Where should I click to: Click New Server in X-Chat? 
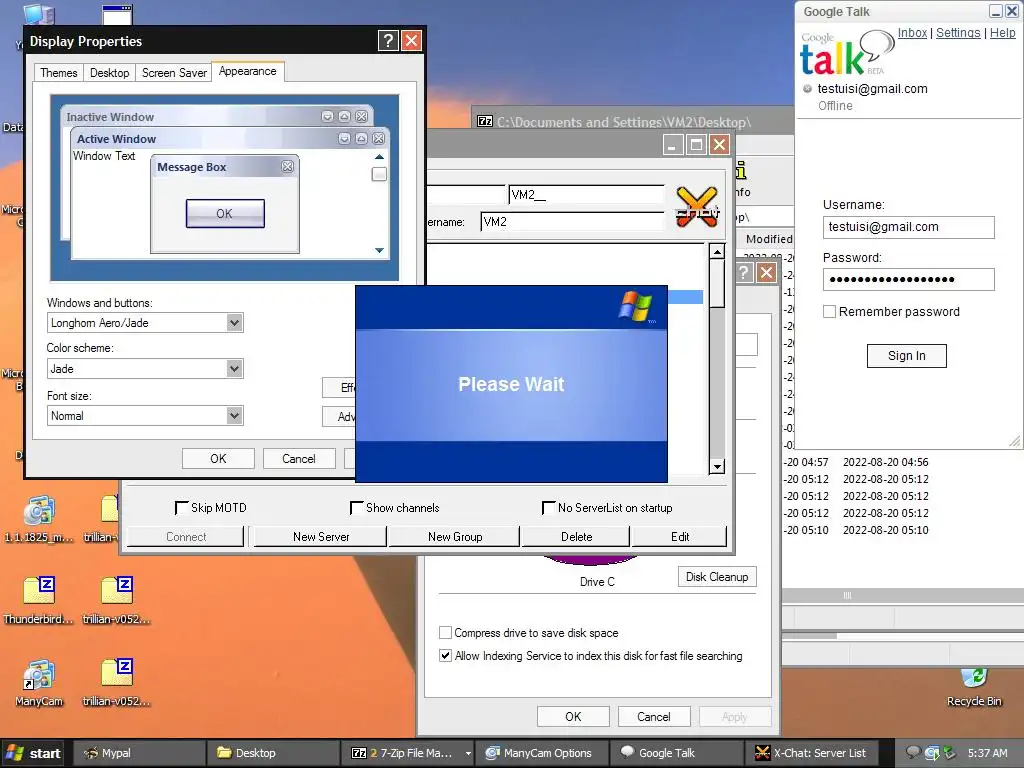321,537
